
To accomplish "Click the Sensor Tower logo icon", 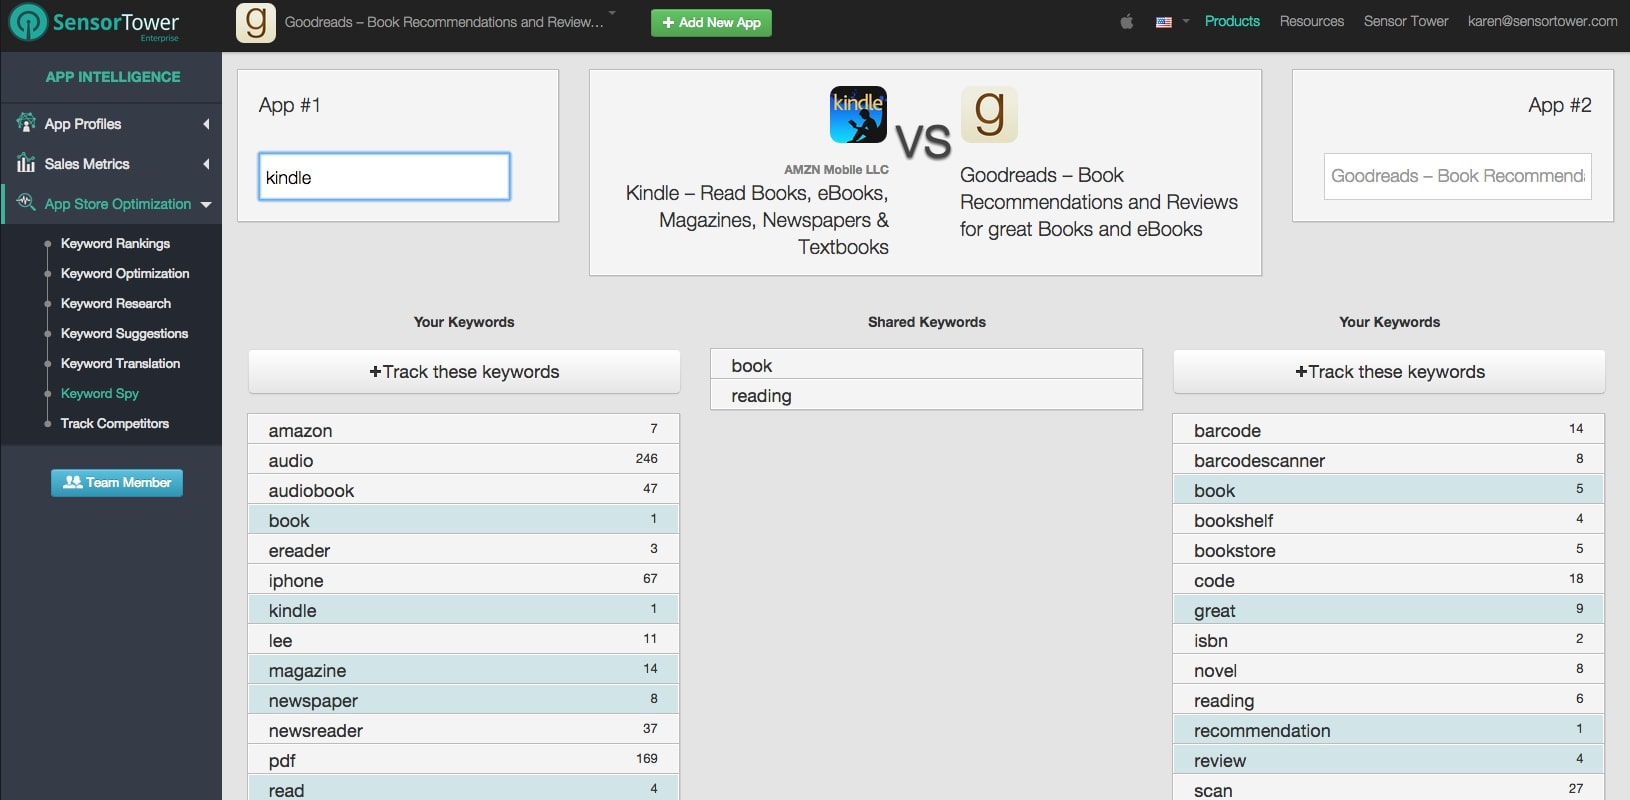I will (28, 22).
